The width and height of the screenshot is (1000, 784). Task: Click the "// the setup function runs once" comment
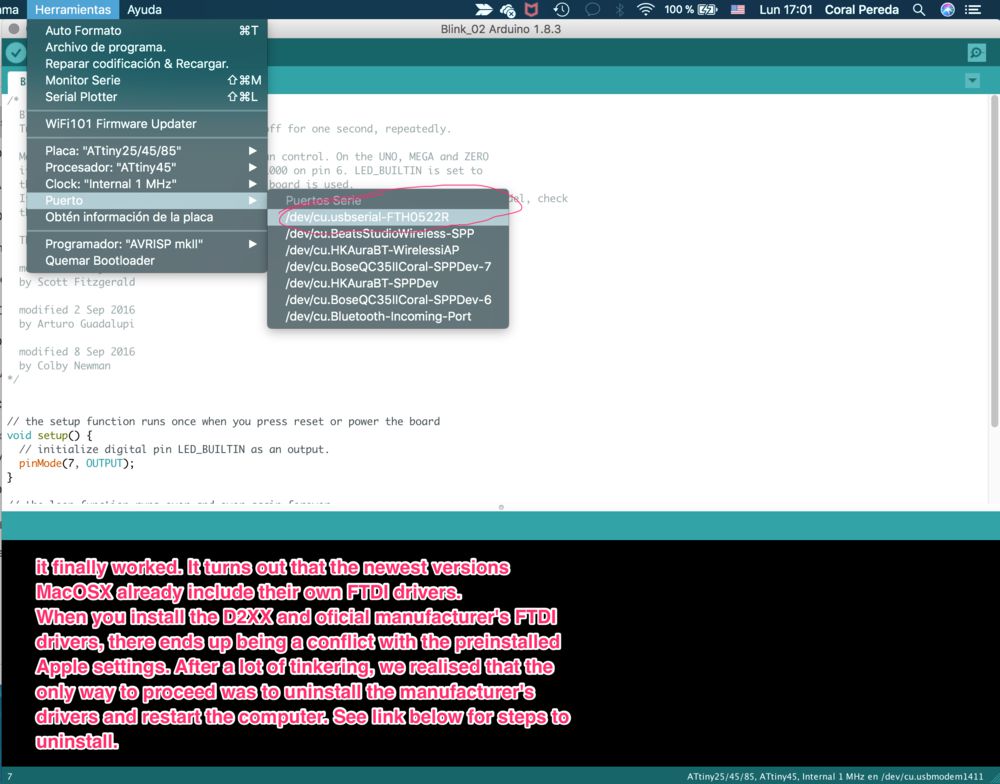tap(223, 421)
